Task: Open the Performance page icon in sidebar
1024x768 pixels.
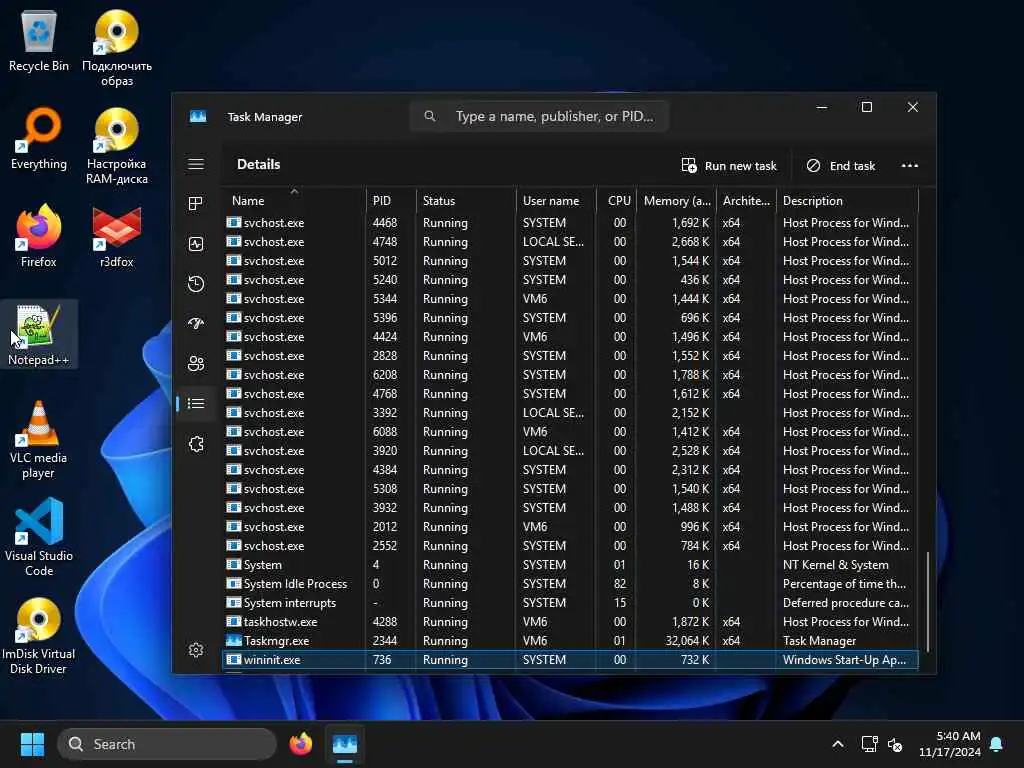Action: (x=196, y=244)
